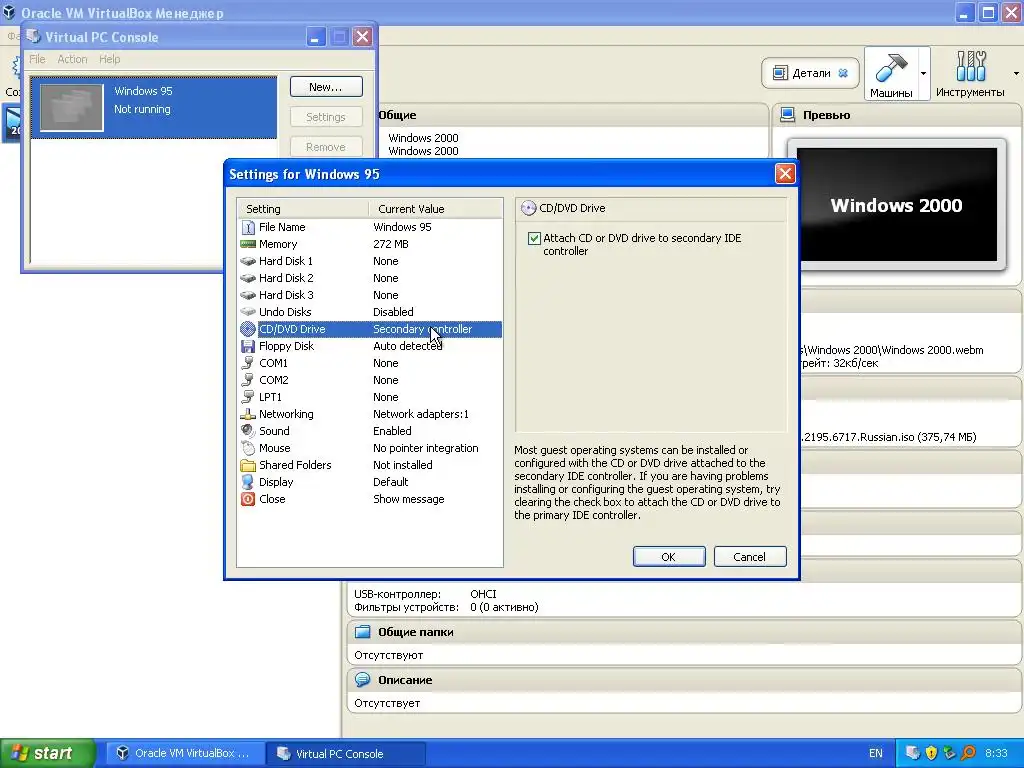Click the Memory chip icon

(248, 244)
